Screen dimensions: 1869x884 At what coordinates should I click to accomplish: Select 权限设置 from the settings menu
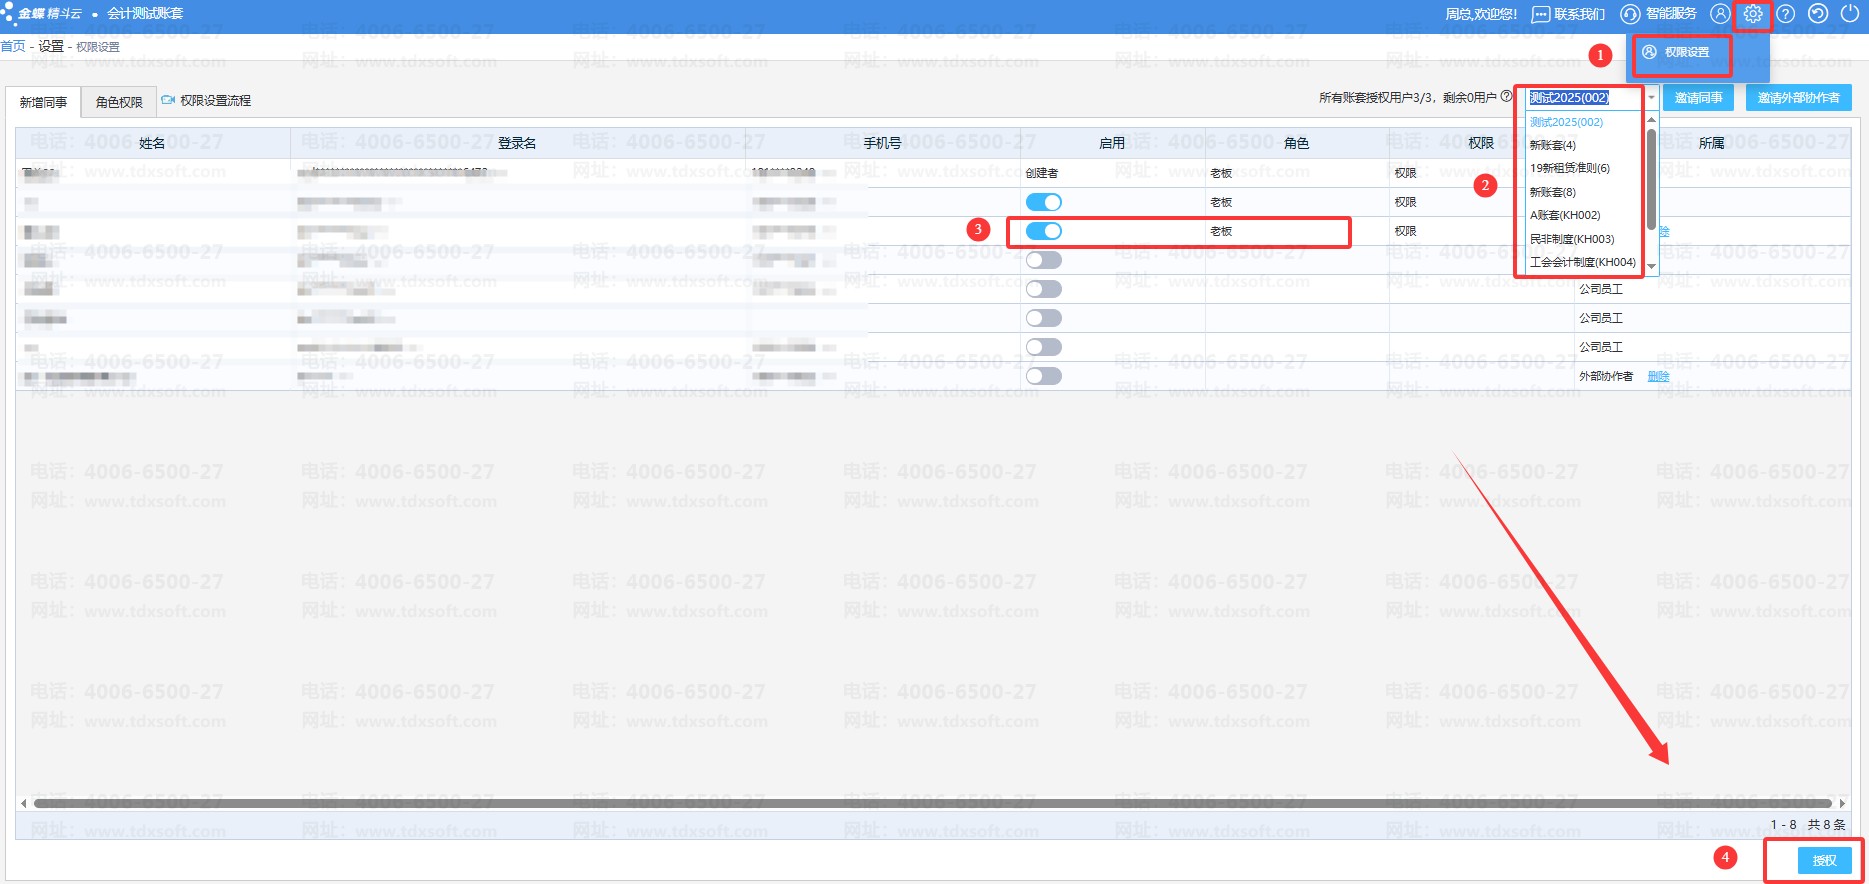[x=1686, y=52]
